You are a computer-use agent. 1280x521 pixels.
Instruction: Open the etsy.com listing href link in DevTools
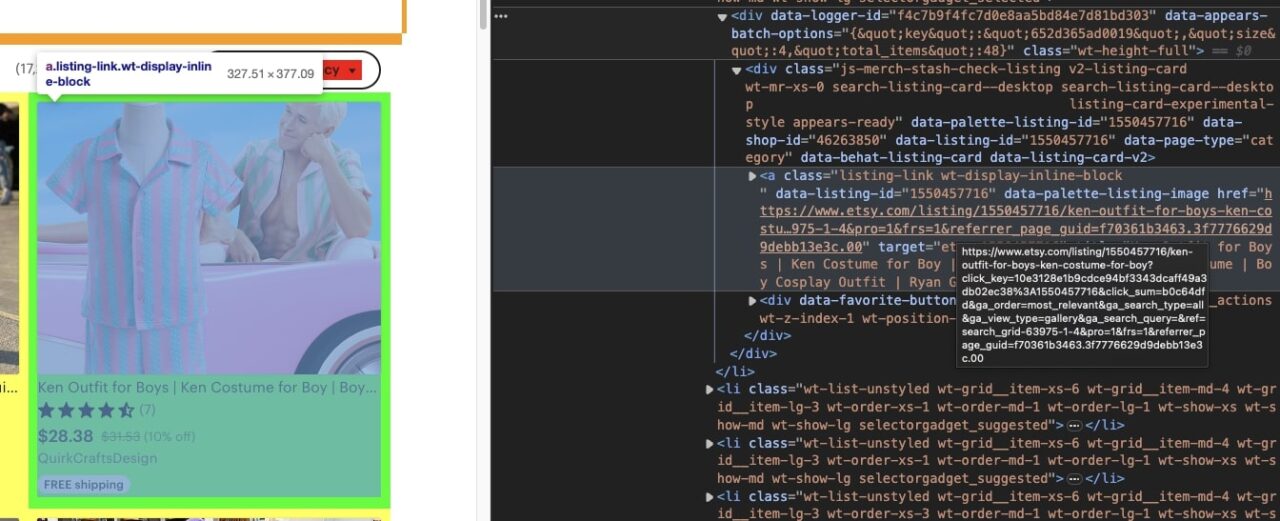click(x=1015, y=220)
